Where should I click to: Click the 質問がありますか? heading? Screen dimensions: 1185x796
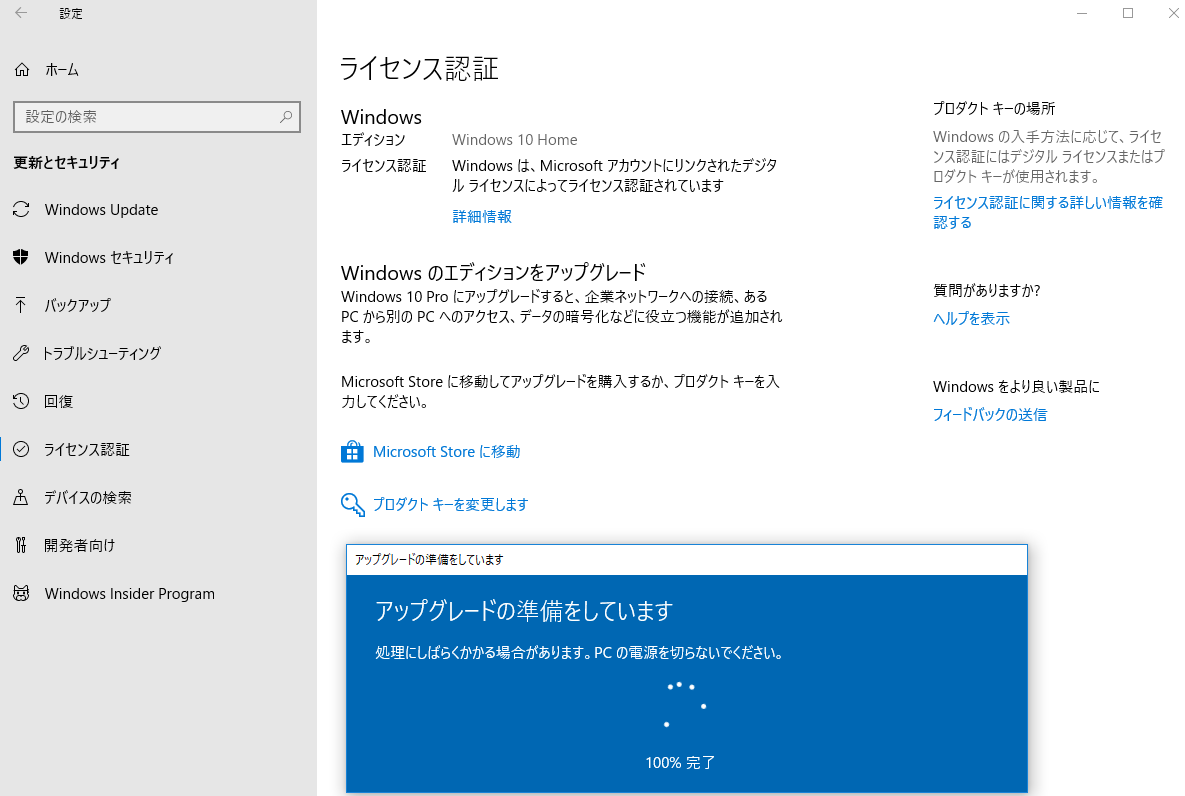click(986, 290)
